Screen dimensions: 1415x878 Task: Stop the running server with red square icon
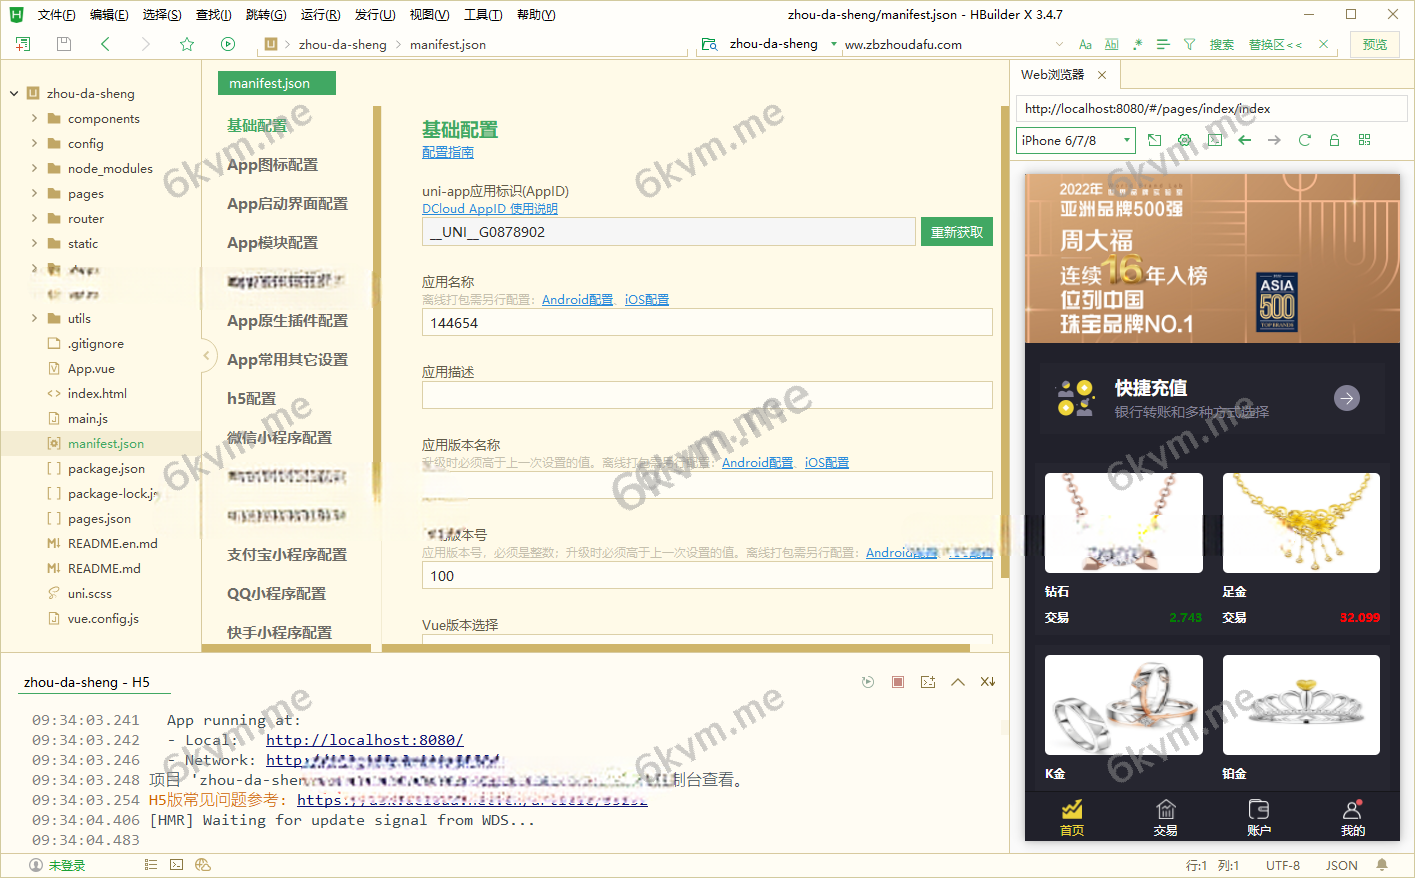(898, 681)
